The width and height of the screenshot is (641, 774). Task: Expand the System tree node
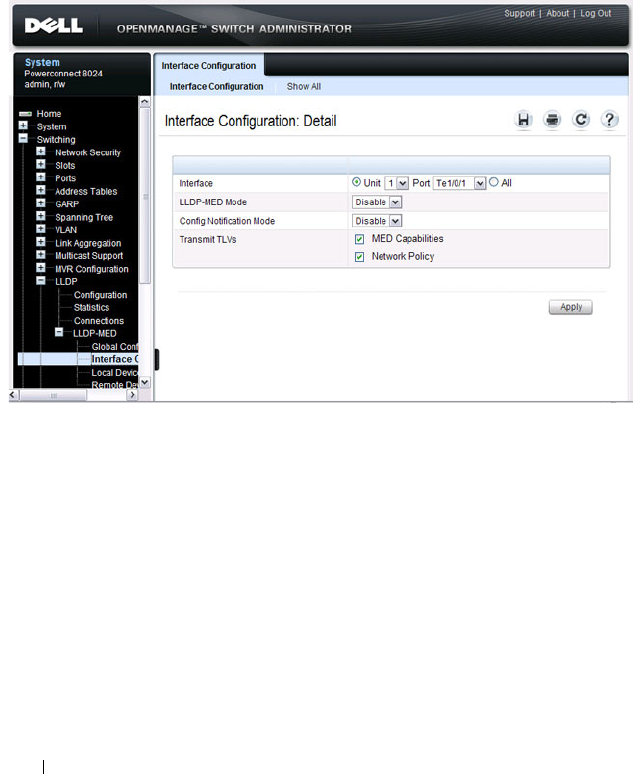(x=23, y=126)
